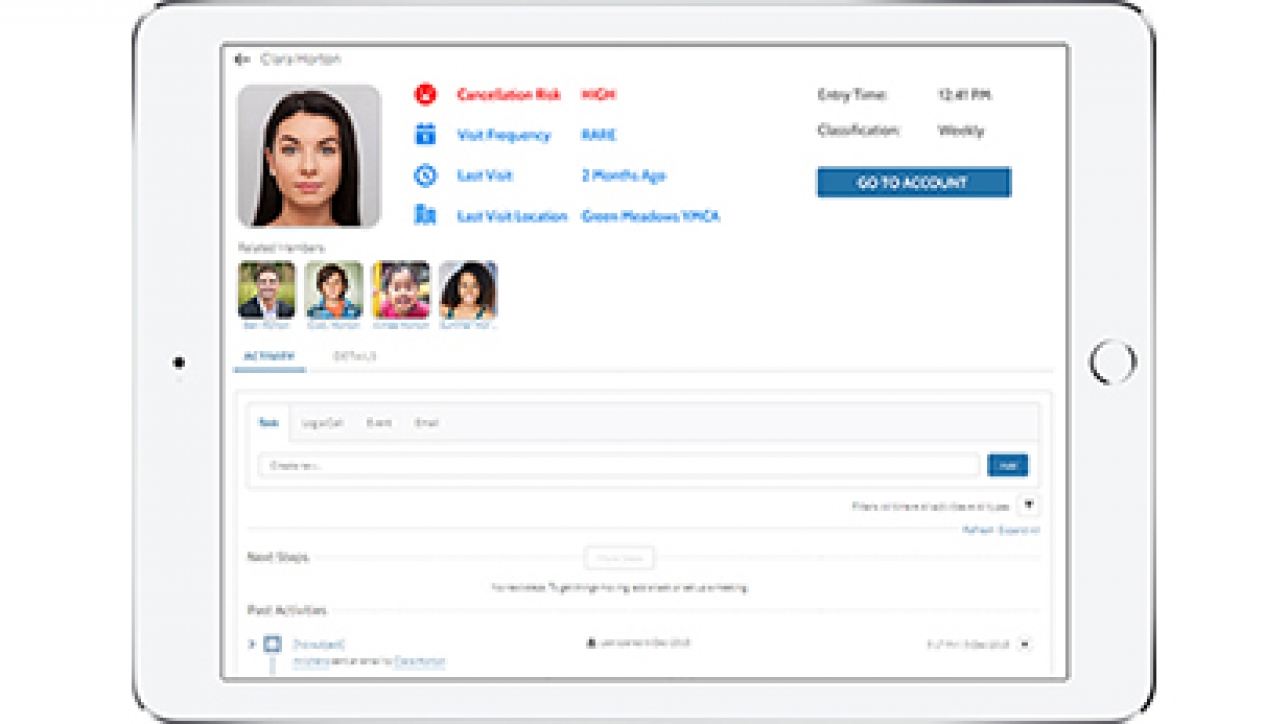Click the Go To Account button
The height and width of the screenshot is (724, 1288).
[x=913, y=183]
